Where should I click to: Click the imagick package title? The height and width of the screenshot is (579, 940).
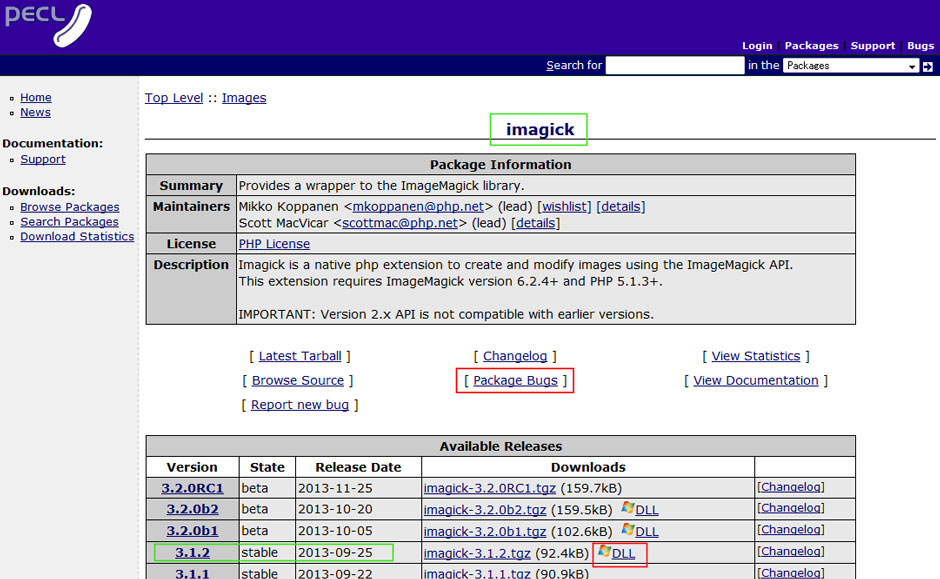[x=540, y=129]
